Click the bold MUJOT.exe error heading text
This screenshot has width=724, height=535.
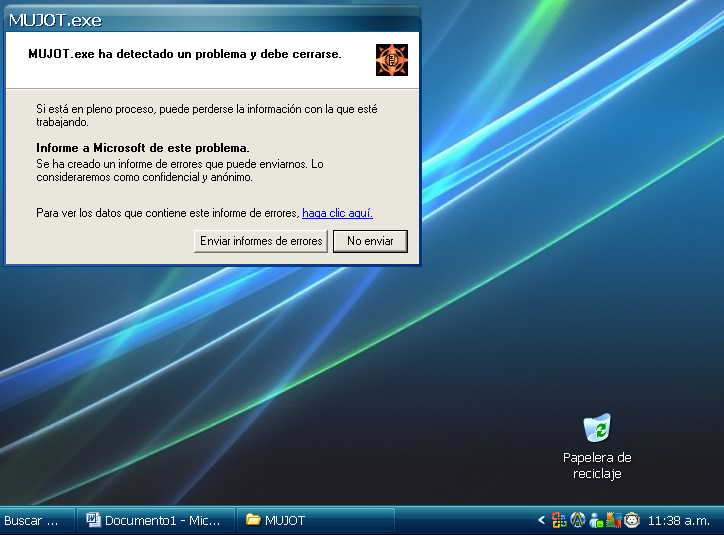[x=185, y=54]
